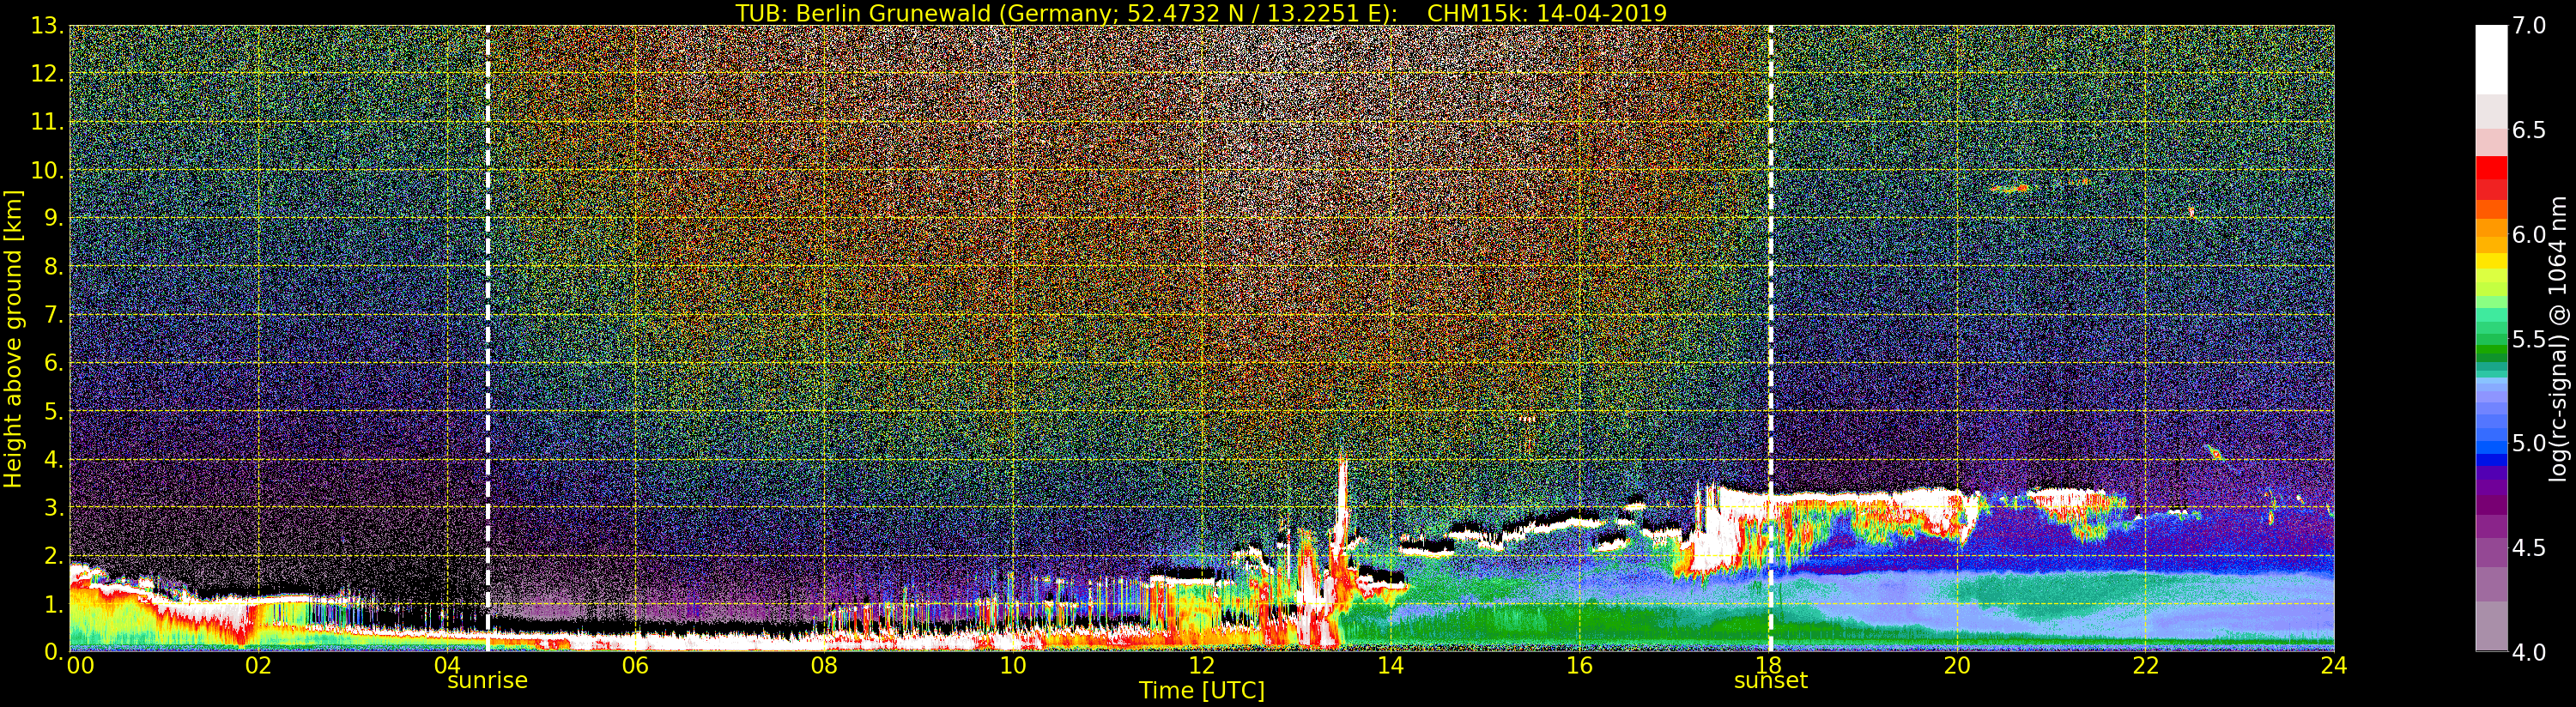The height and width of the screenshot is (707, 2576).
Task: Click height axis tick '2.'
Action: click(x=54, y=555)
